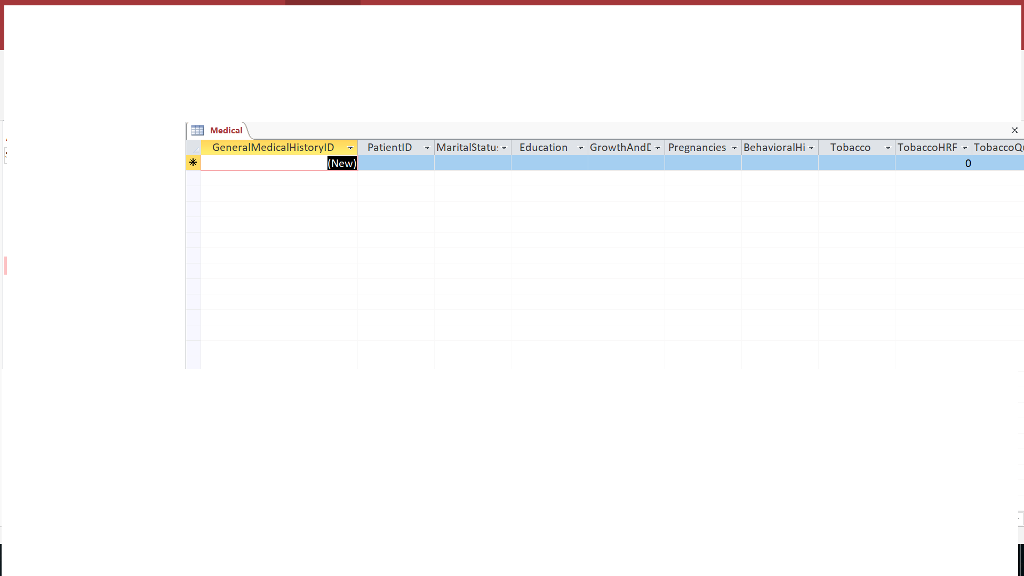Open Education column filter dropdown
The height and width of the screenshot is (576, 1024).
581,148
